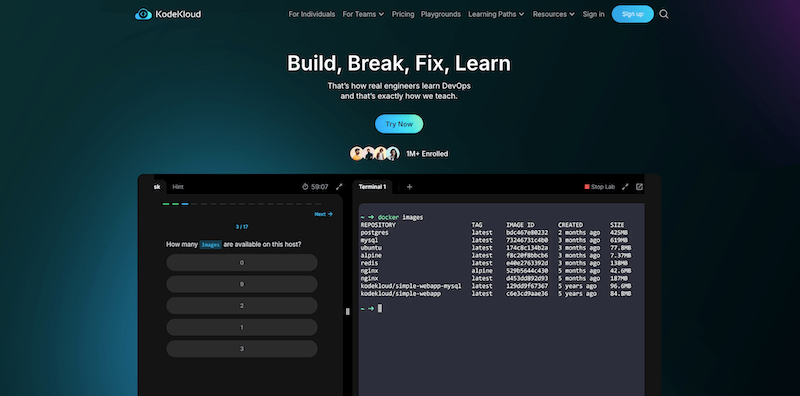Choose answer option 3

tap(242, 349)
